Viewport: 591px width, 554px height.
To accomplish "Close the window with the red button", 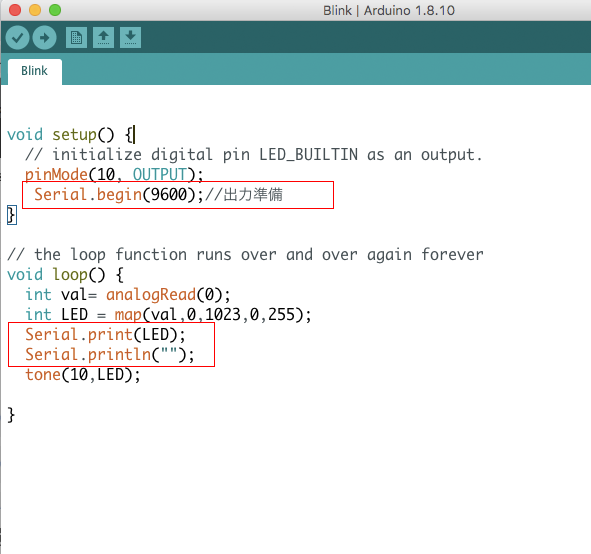I will 15,10.
